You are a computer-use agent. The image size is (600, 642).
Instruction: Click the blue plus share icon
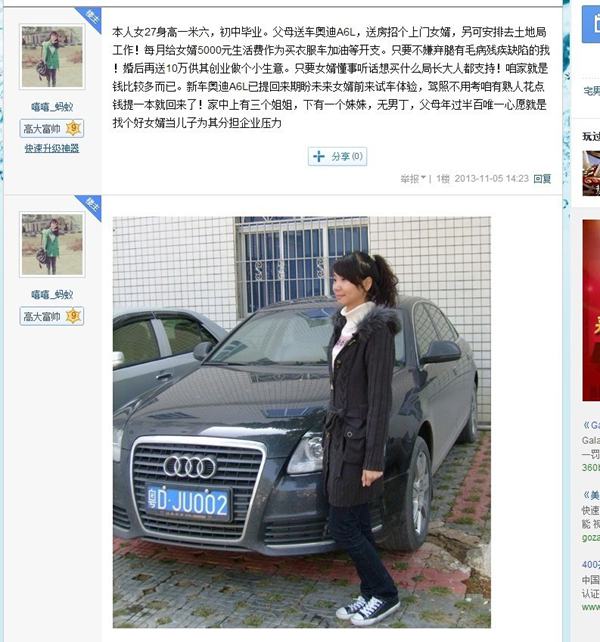pos(319,156)
